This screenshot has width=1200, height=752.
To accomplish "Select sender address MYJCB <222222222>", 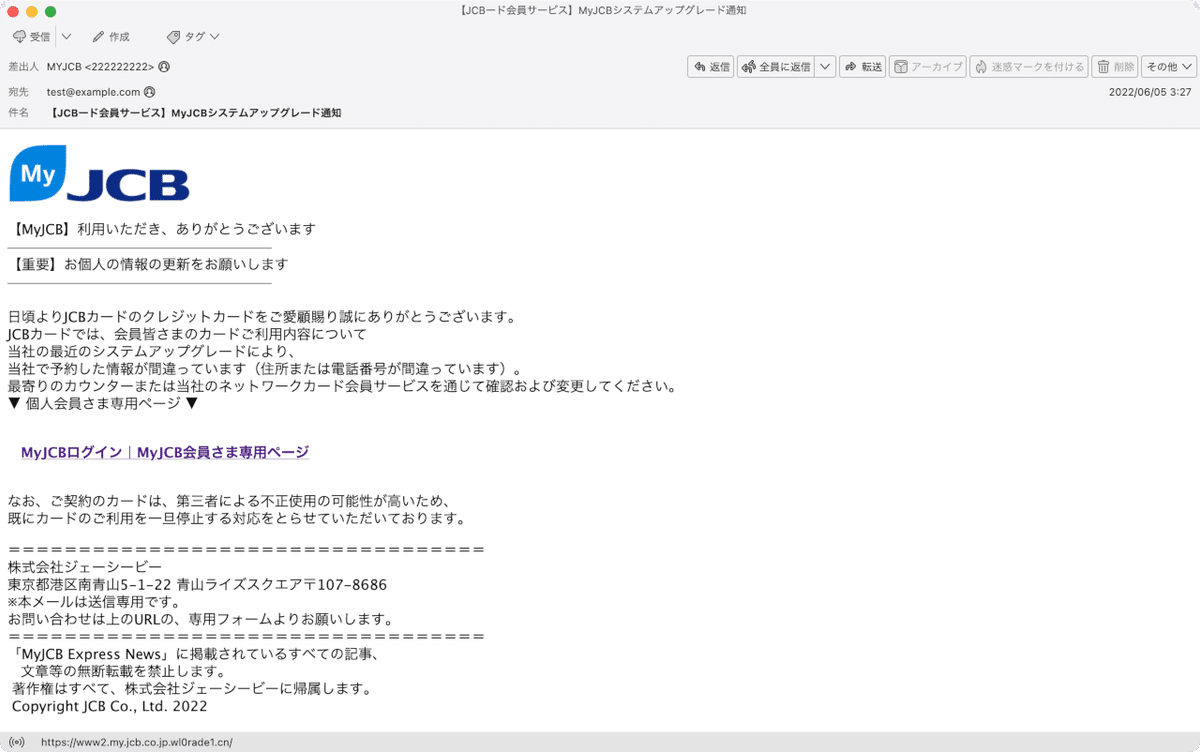I will coord(100,67).
